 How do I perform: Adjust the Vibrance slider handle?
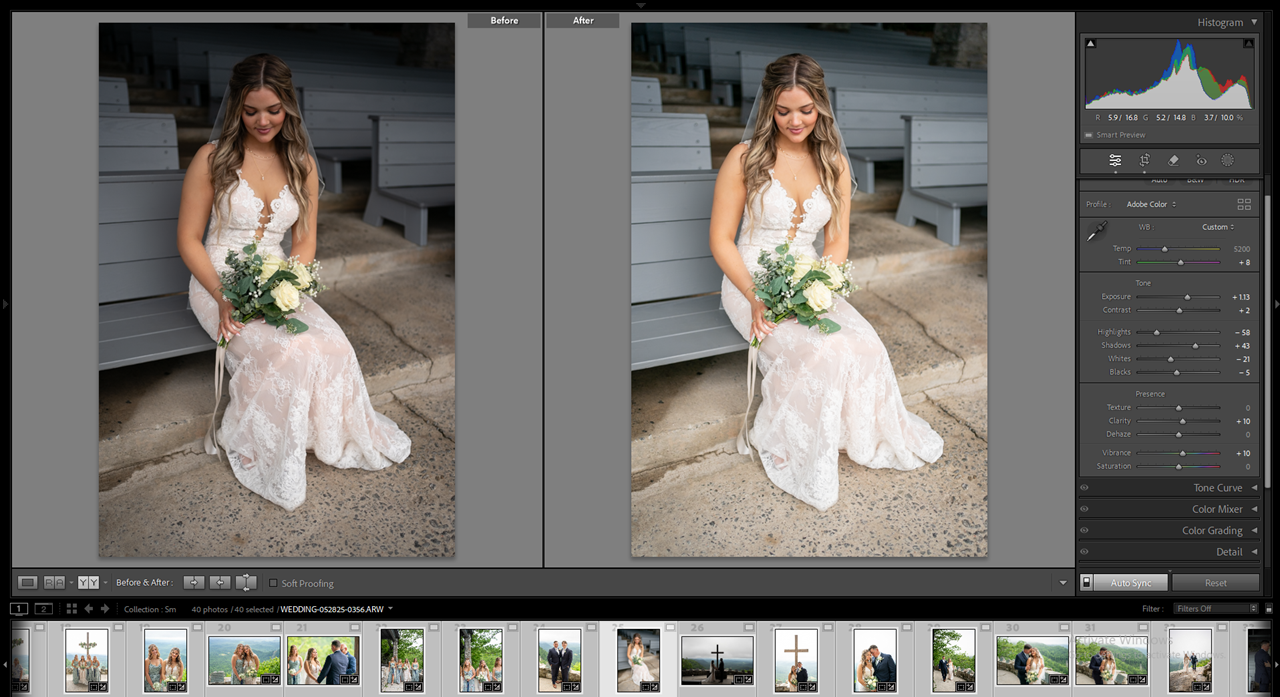click(x=1182, y=453)
